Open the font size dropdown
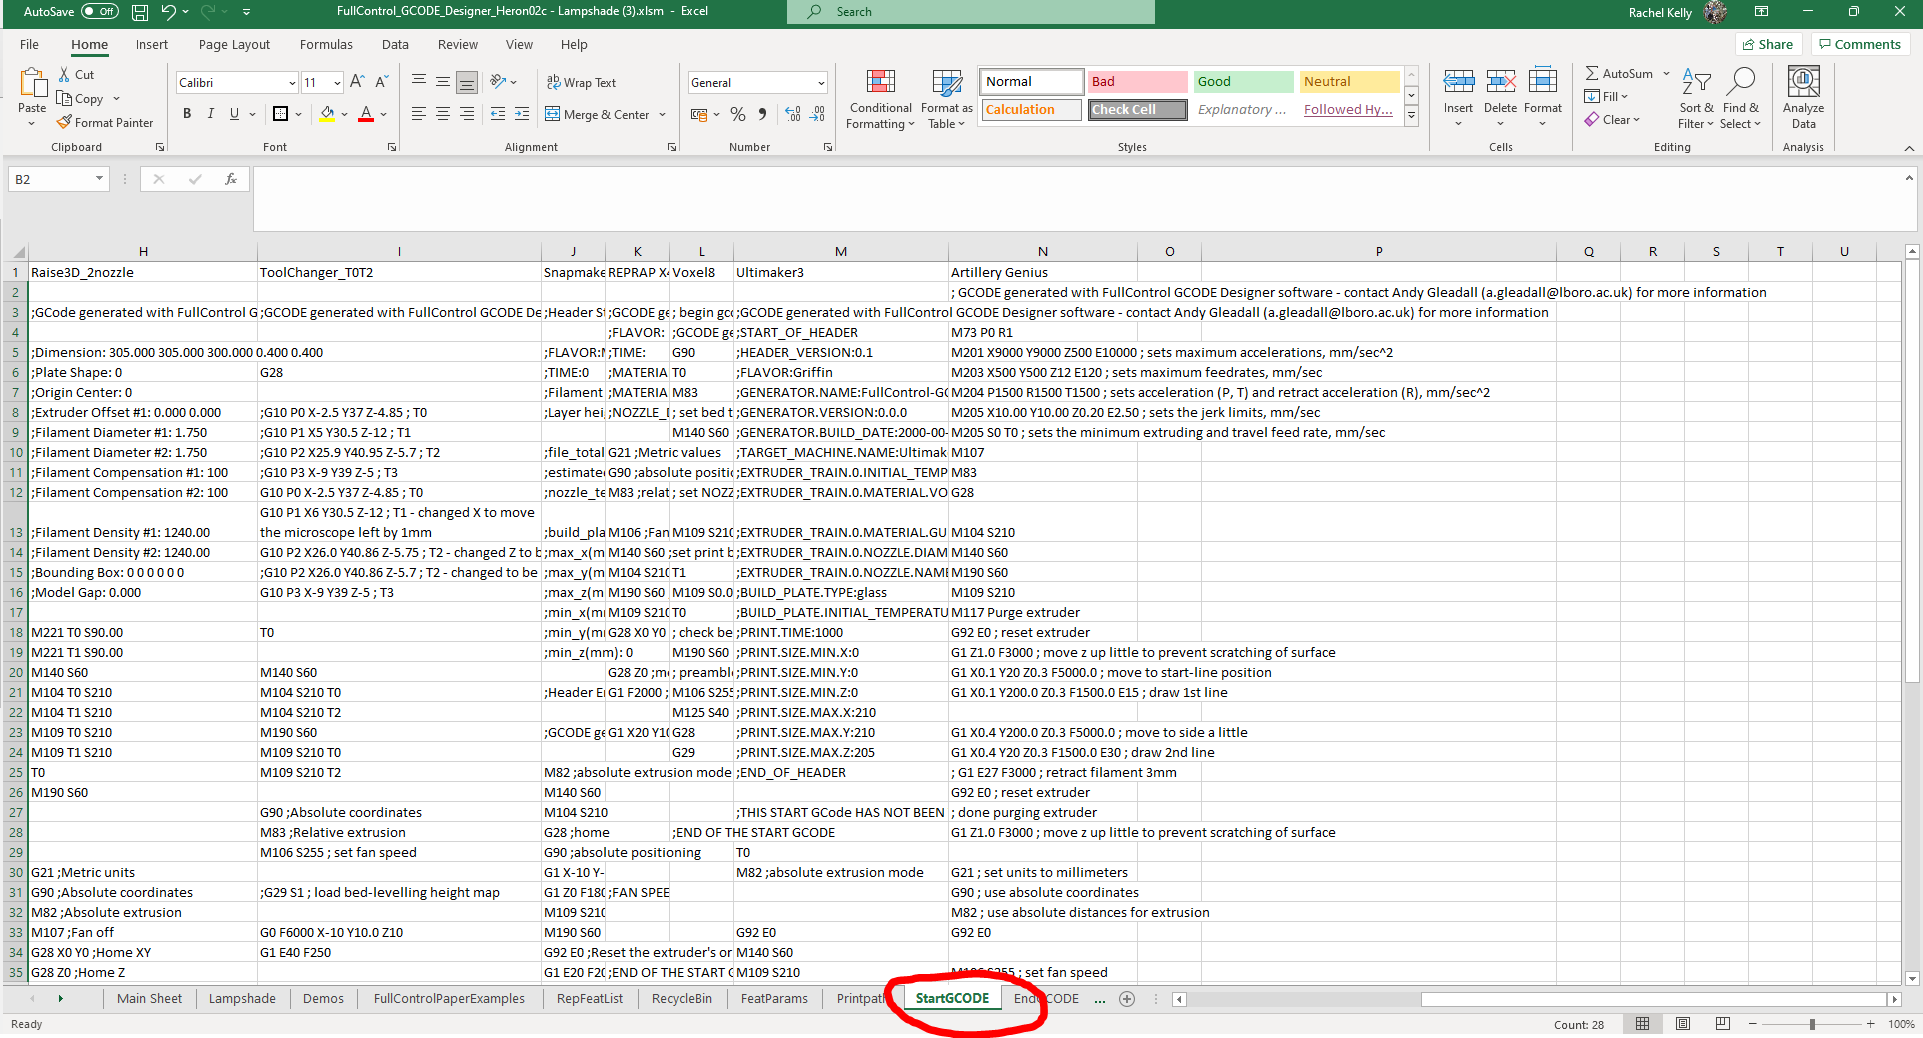 tap(337, 83)
